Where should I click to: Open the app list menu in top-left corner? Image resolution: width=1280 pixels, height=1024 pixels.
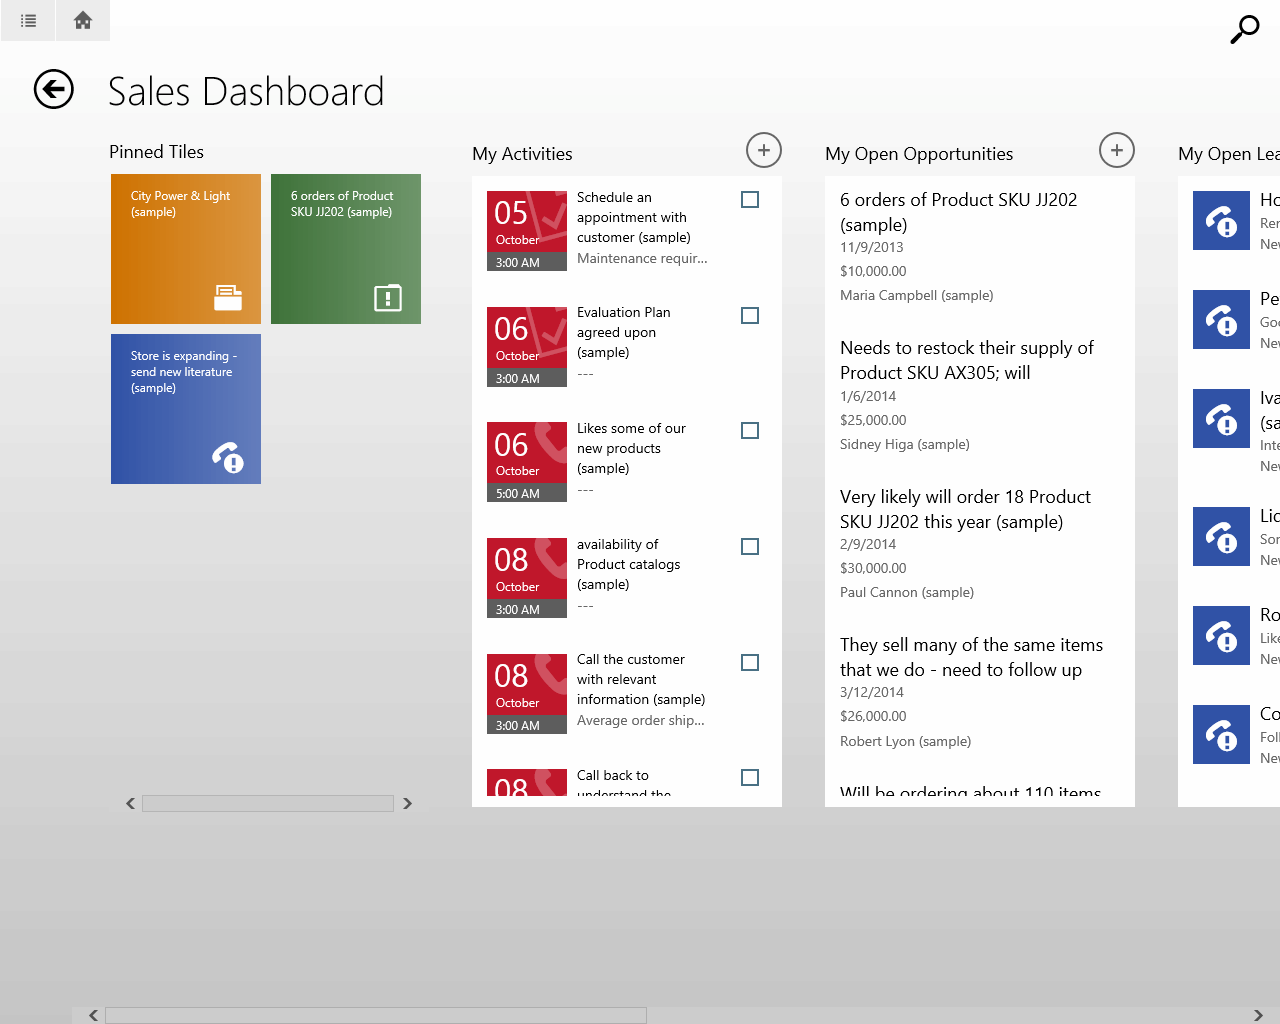(x=27, y=20)
